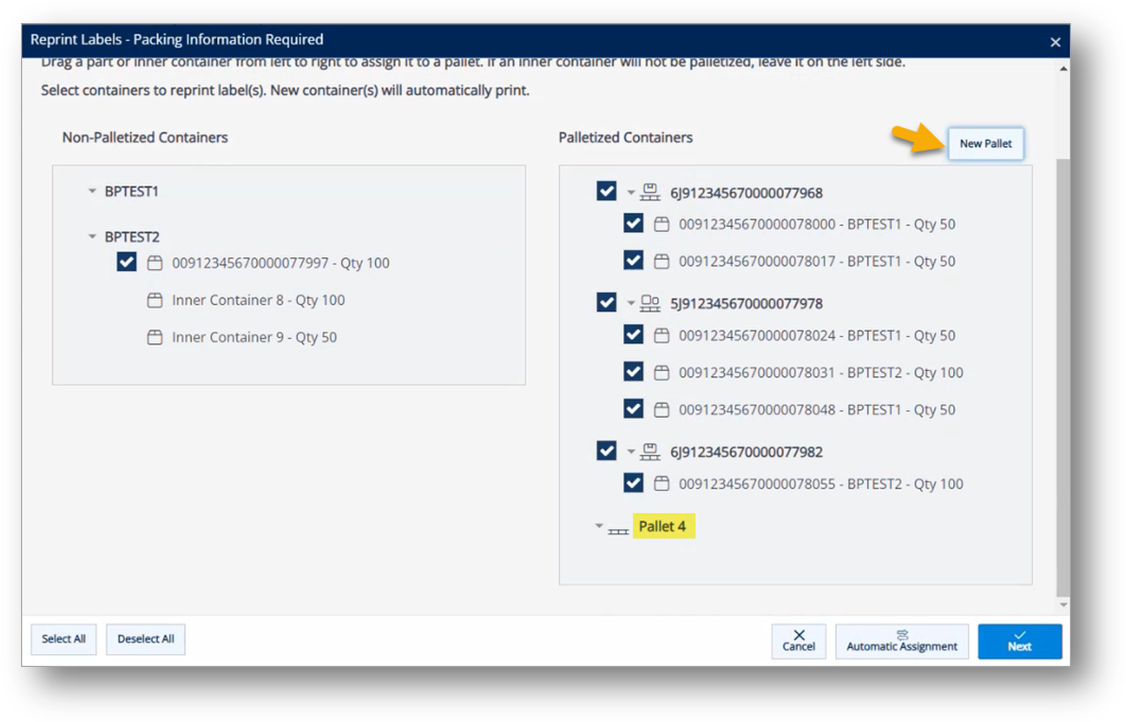
Task: Toggle checkbox for 00912345670000078048 container
Action: click(633, 409)
